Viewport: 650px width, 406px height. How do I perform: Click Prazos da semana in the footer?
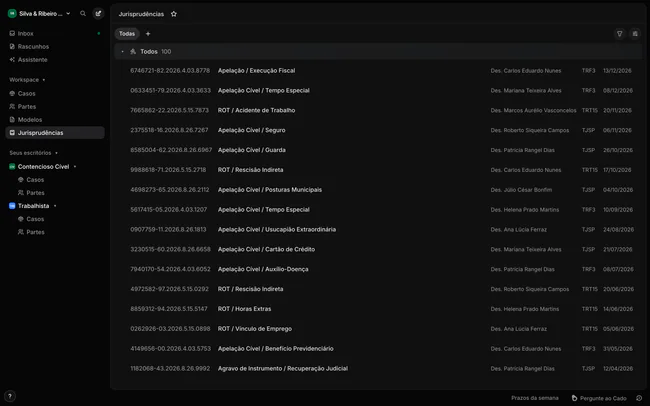pyautogui.click(x=535, y=398)
